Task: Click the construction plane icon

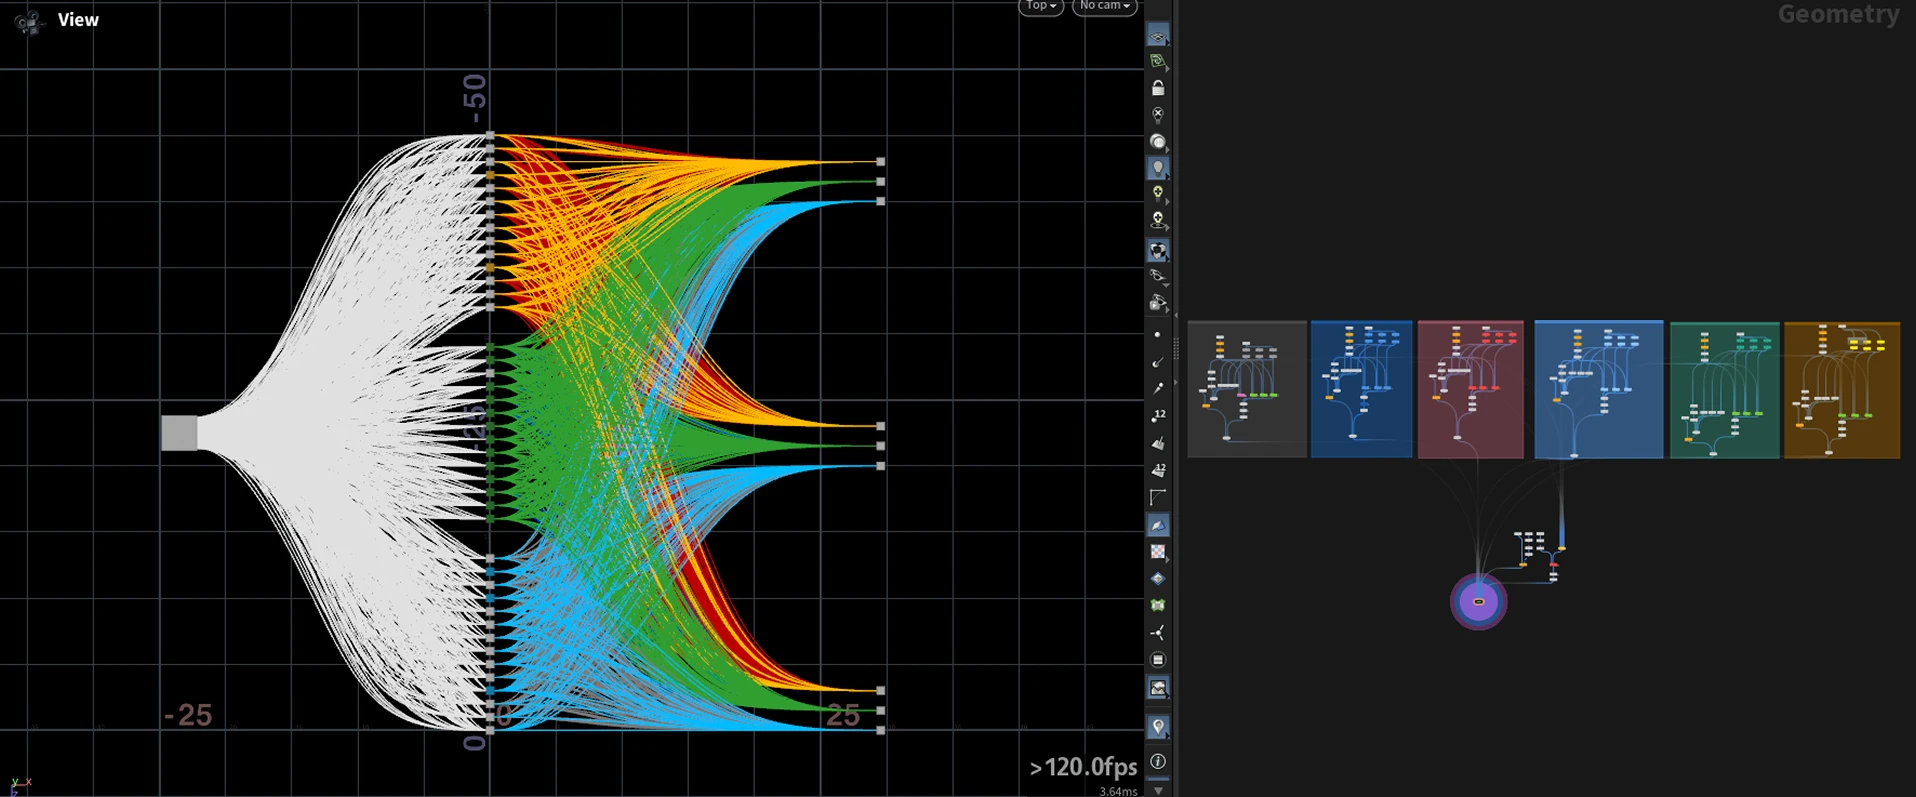Action: coord(1158,62)
